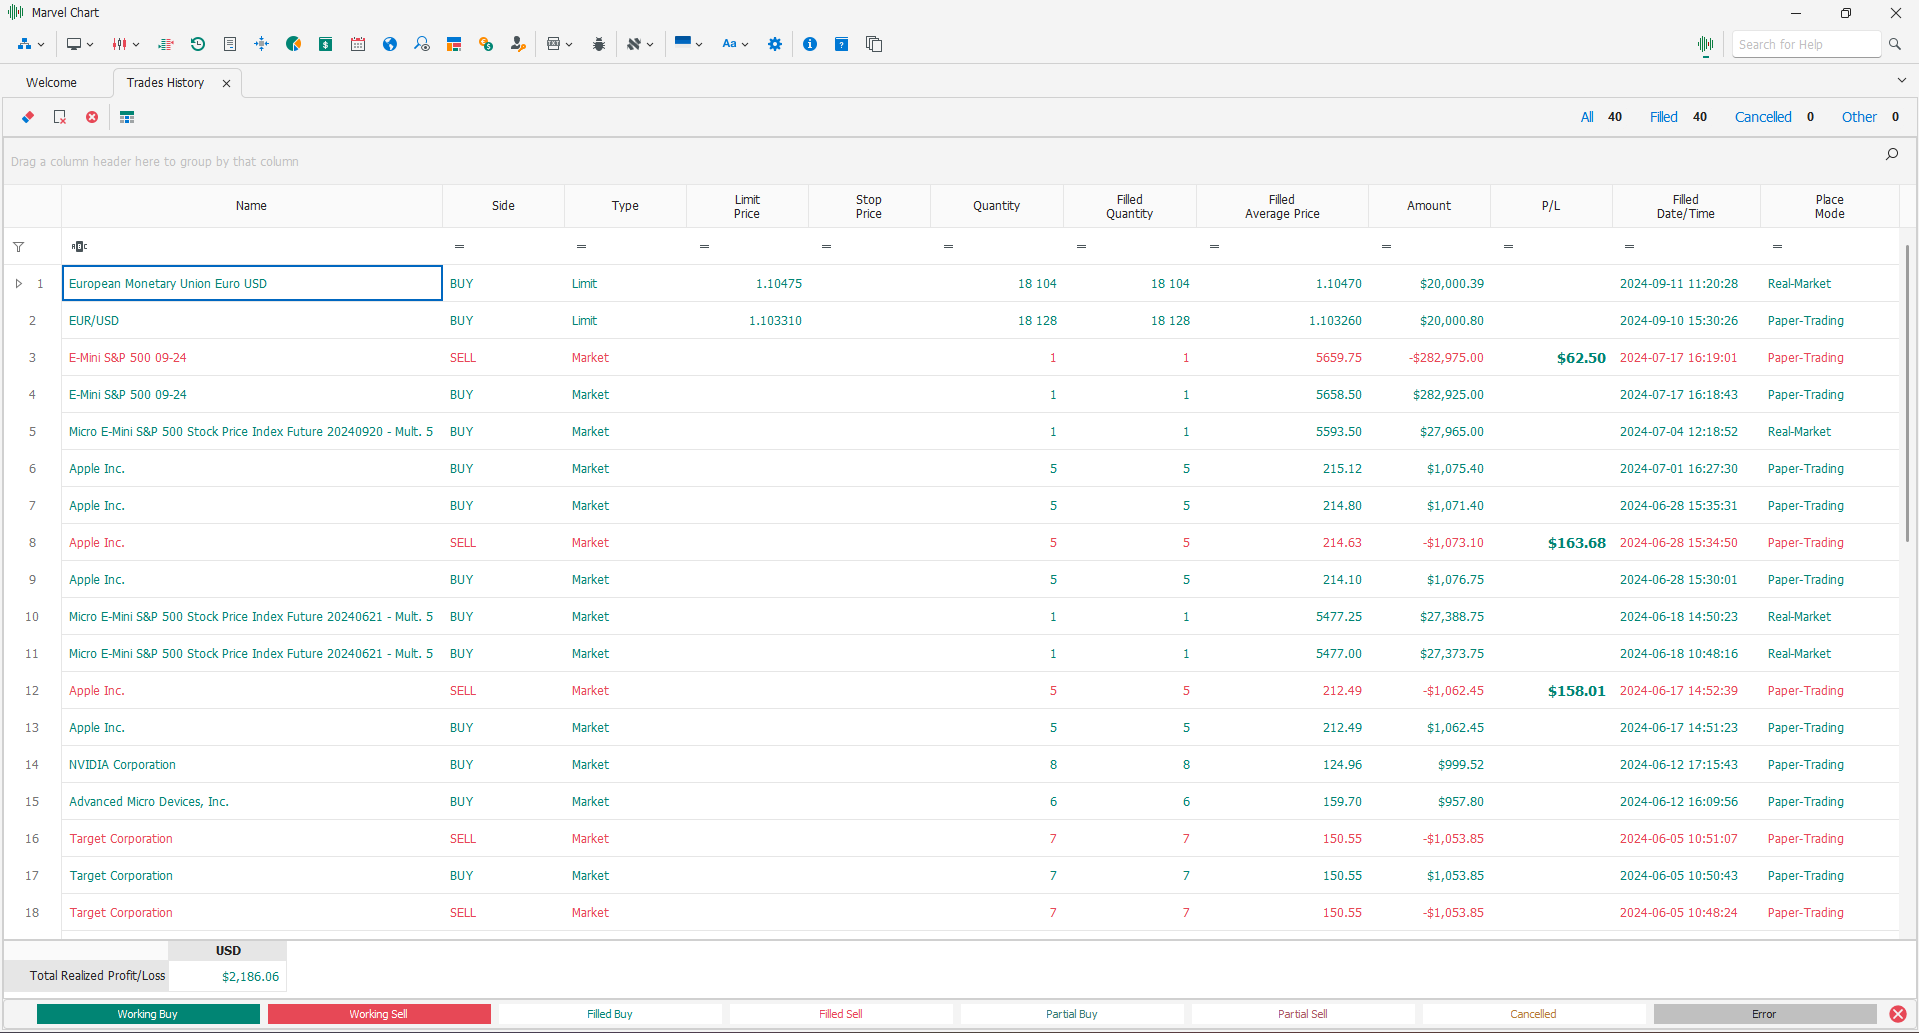Open the order book depth icon

tap(166, 44)
